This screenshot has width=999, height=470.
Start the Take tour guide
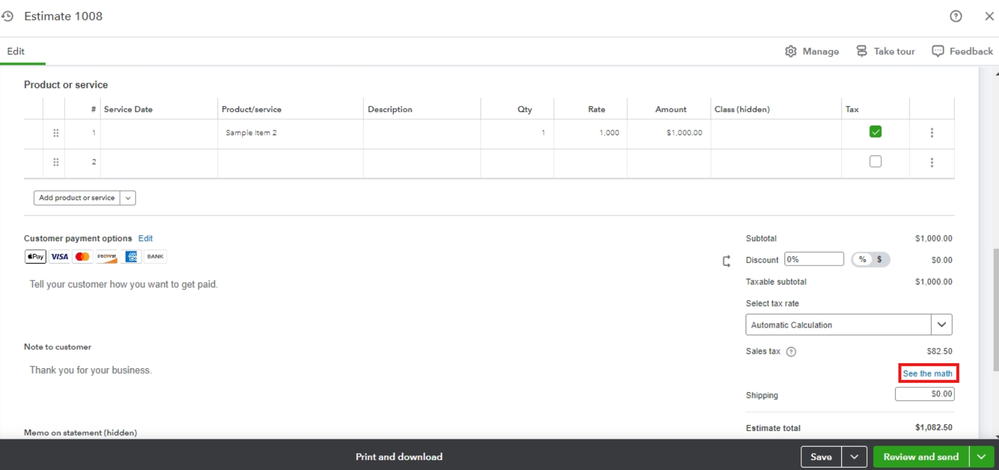point(885,52)
